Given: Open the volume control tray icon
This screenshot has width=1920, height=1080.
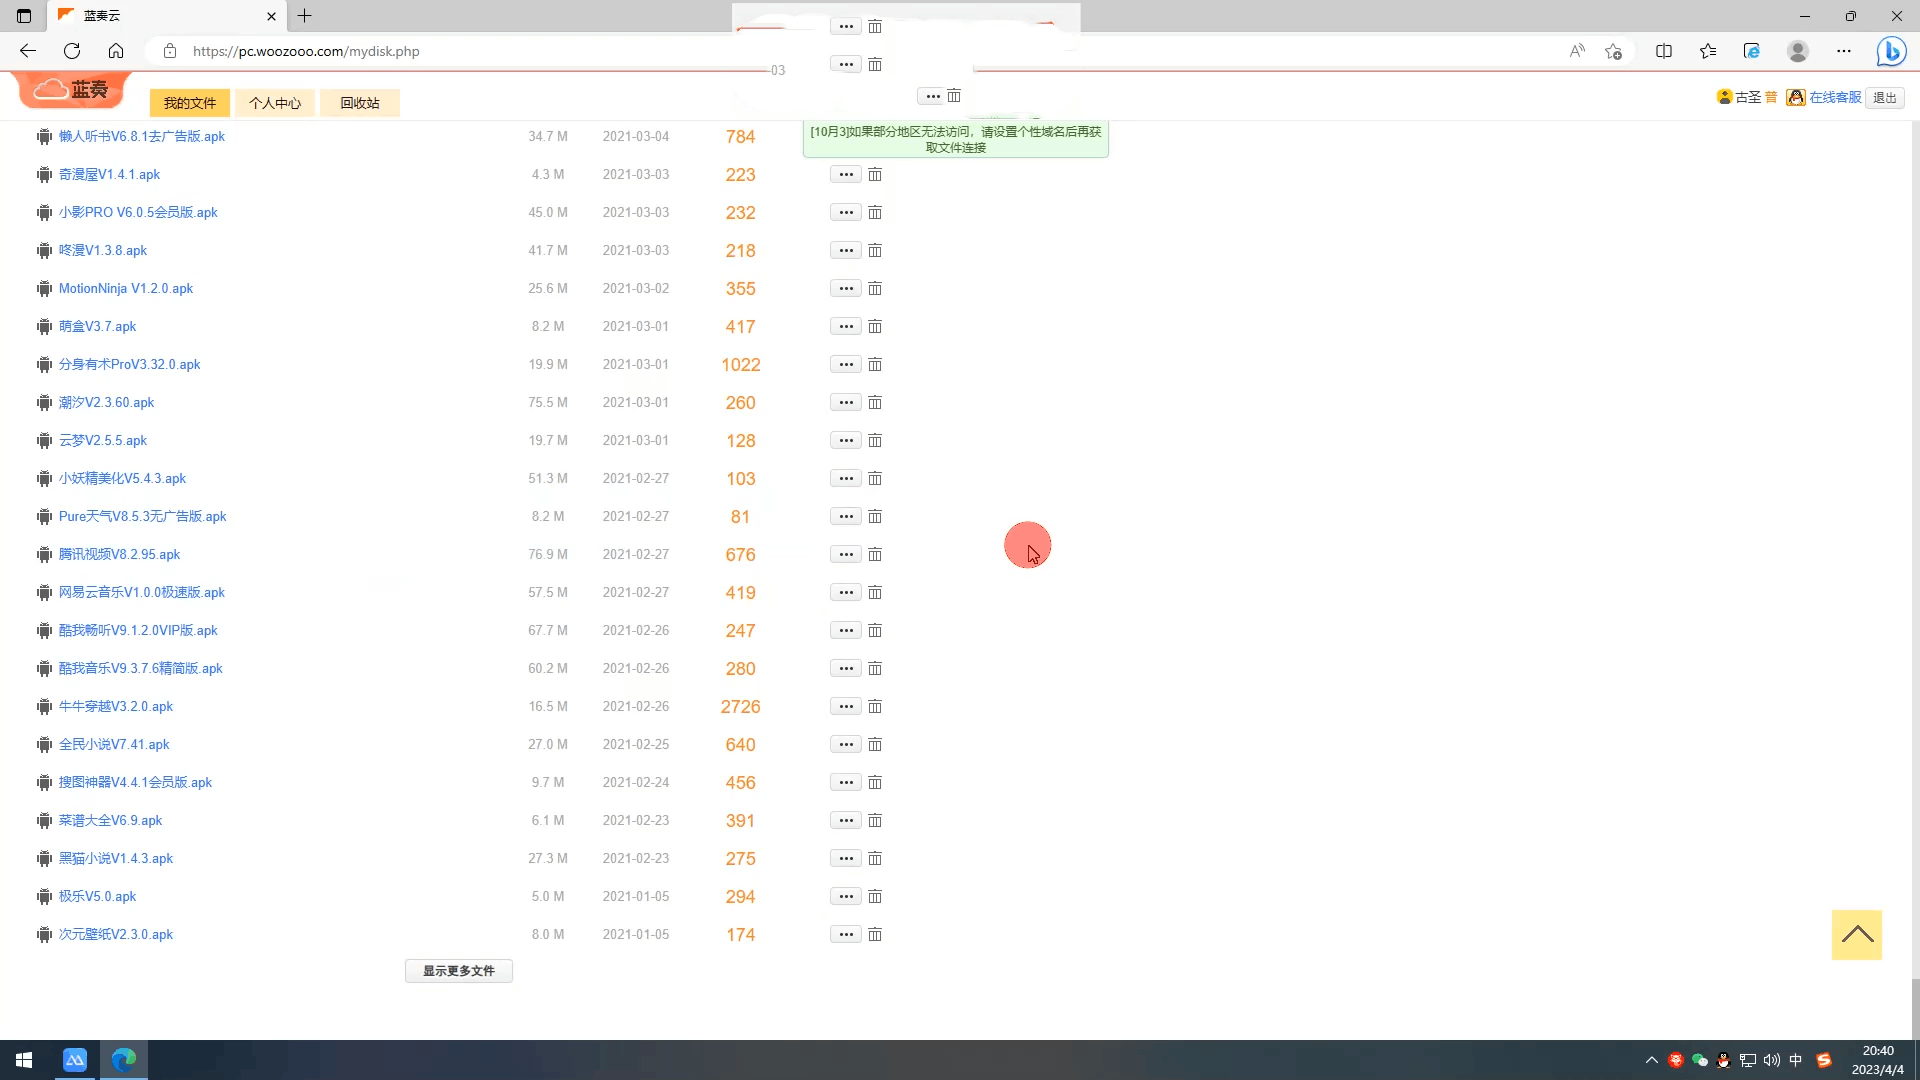Looking at the screenshot, I should 1771,1060.
